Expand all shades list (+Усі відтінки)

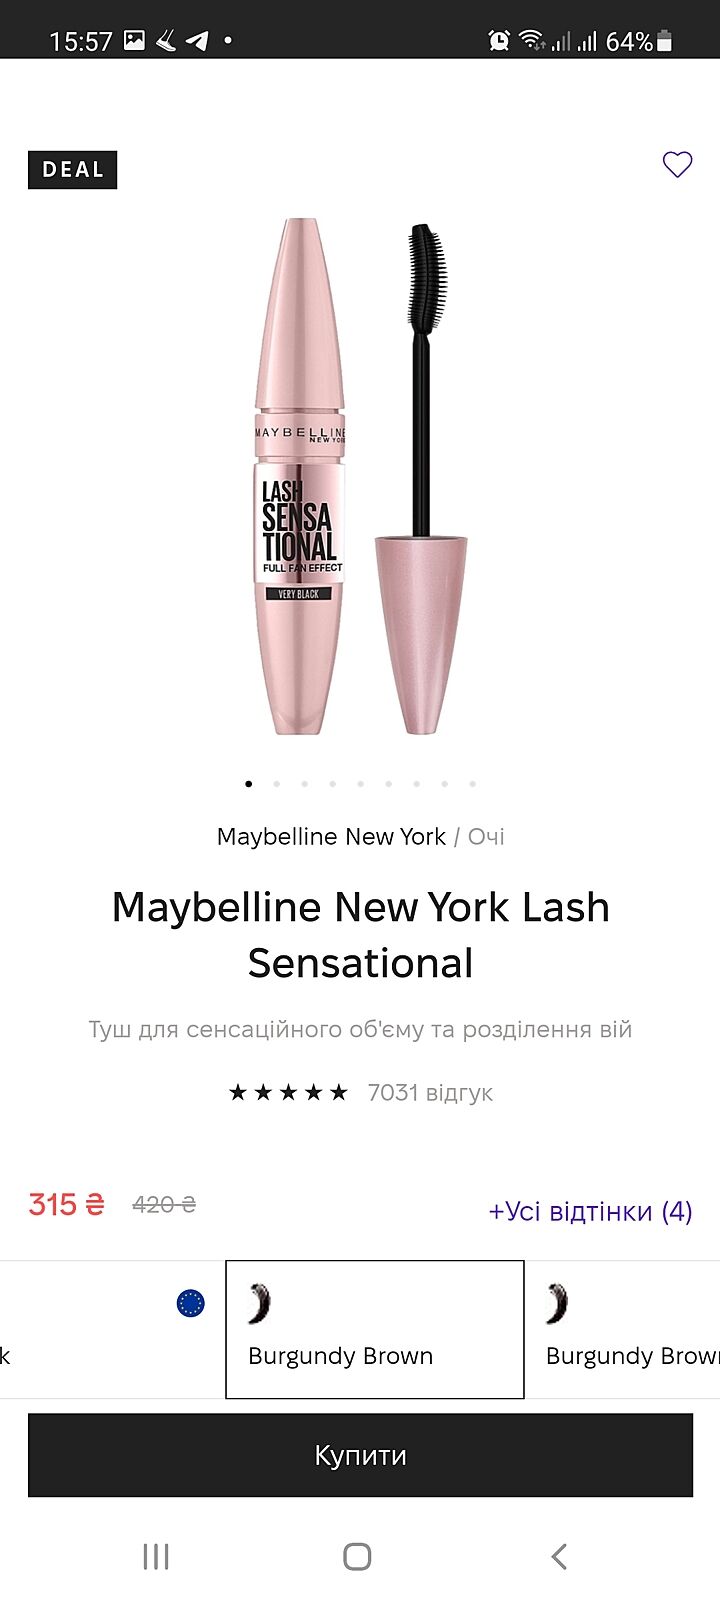tap(590, 1211)
